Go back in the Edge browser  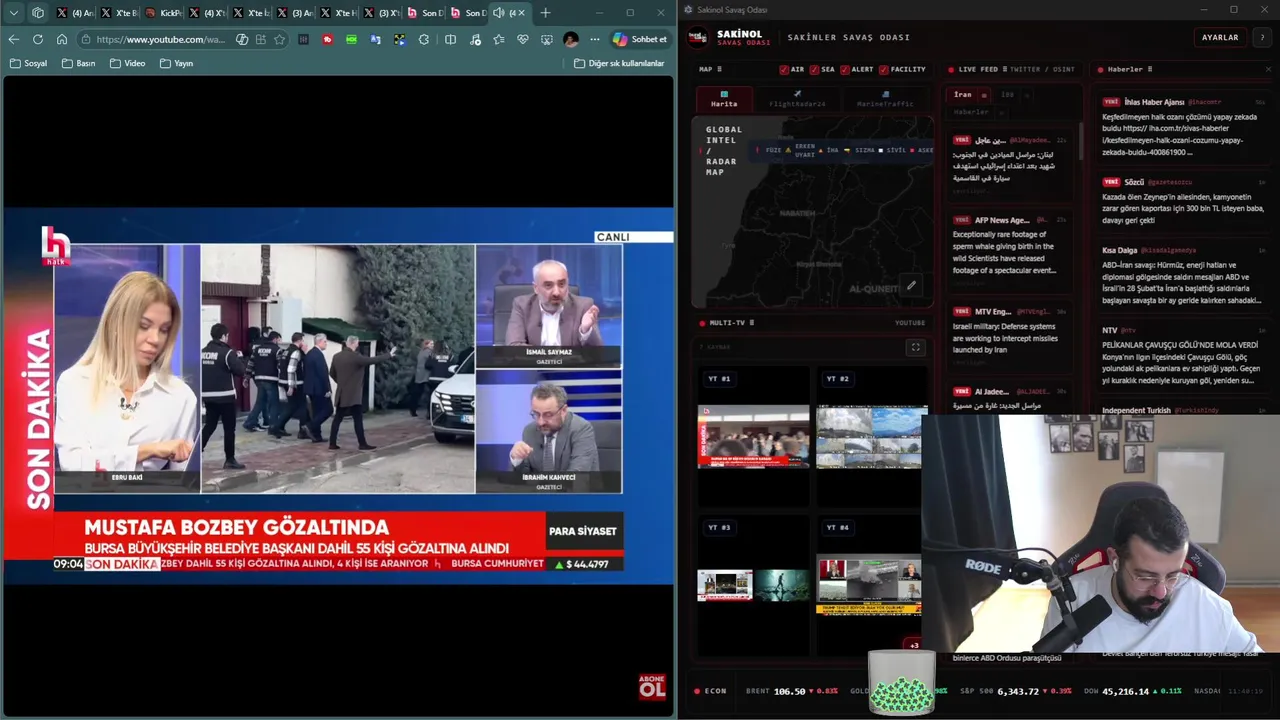(x=13, y=39)
